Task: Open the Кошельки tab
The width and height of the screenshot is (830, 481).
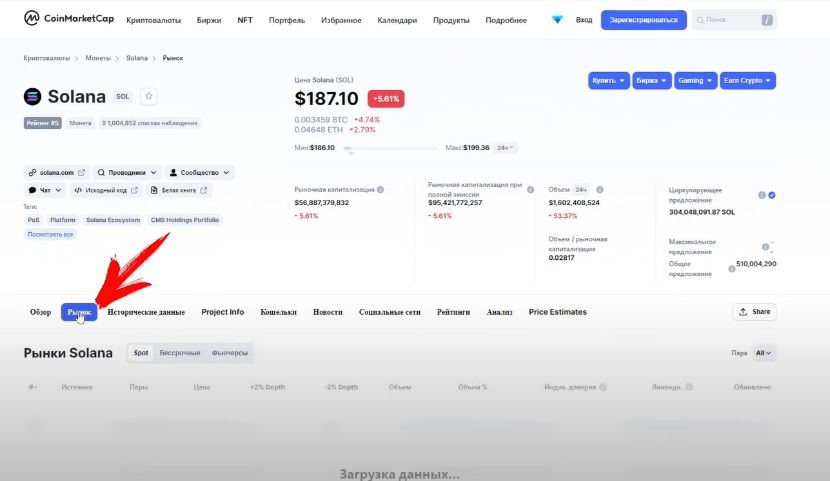Action: point(278,312)
